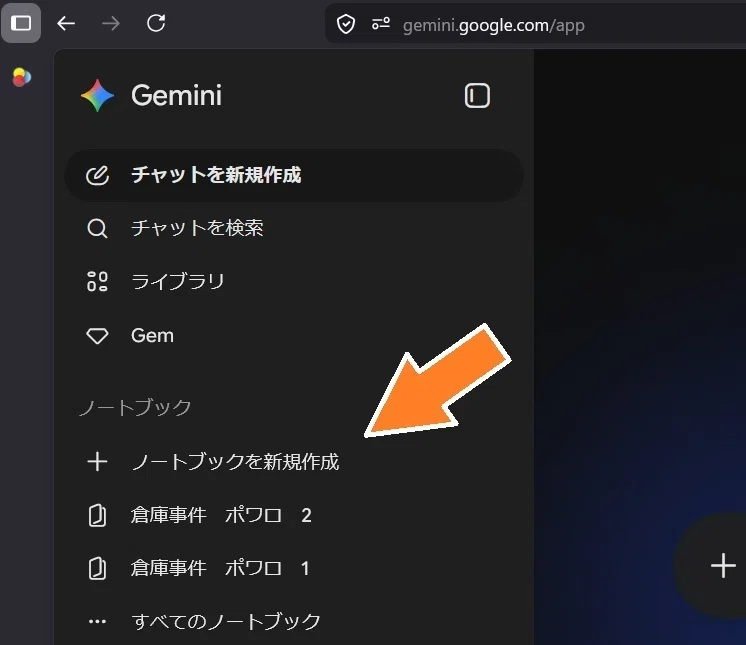The width and height of the screenshot is (746, 645).
Task: Click the colorful profile icon in the browser side strip
Action: click(x=21, y=77)
